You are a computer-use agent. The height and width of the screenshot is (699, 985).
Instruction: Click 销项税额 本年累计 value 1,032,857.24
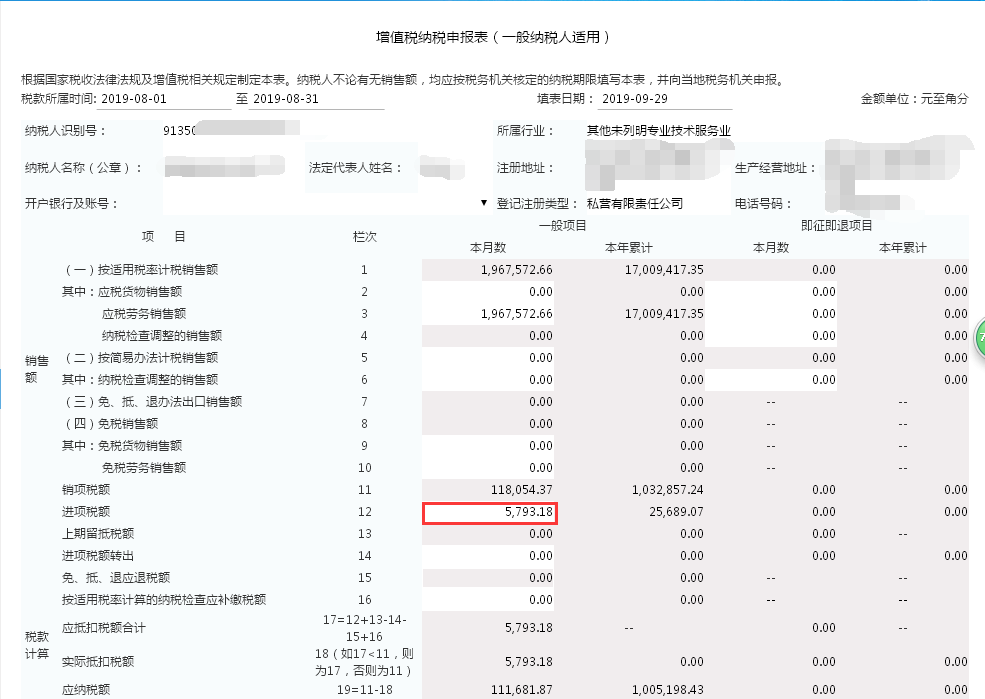point(667,489)
